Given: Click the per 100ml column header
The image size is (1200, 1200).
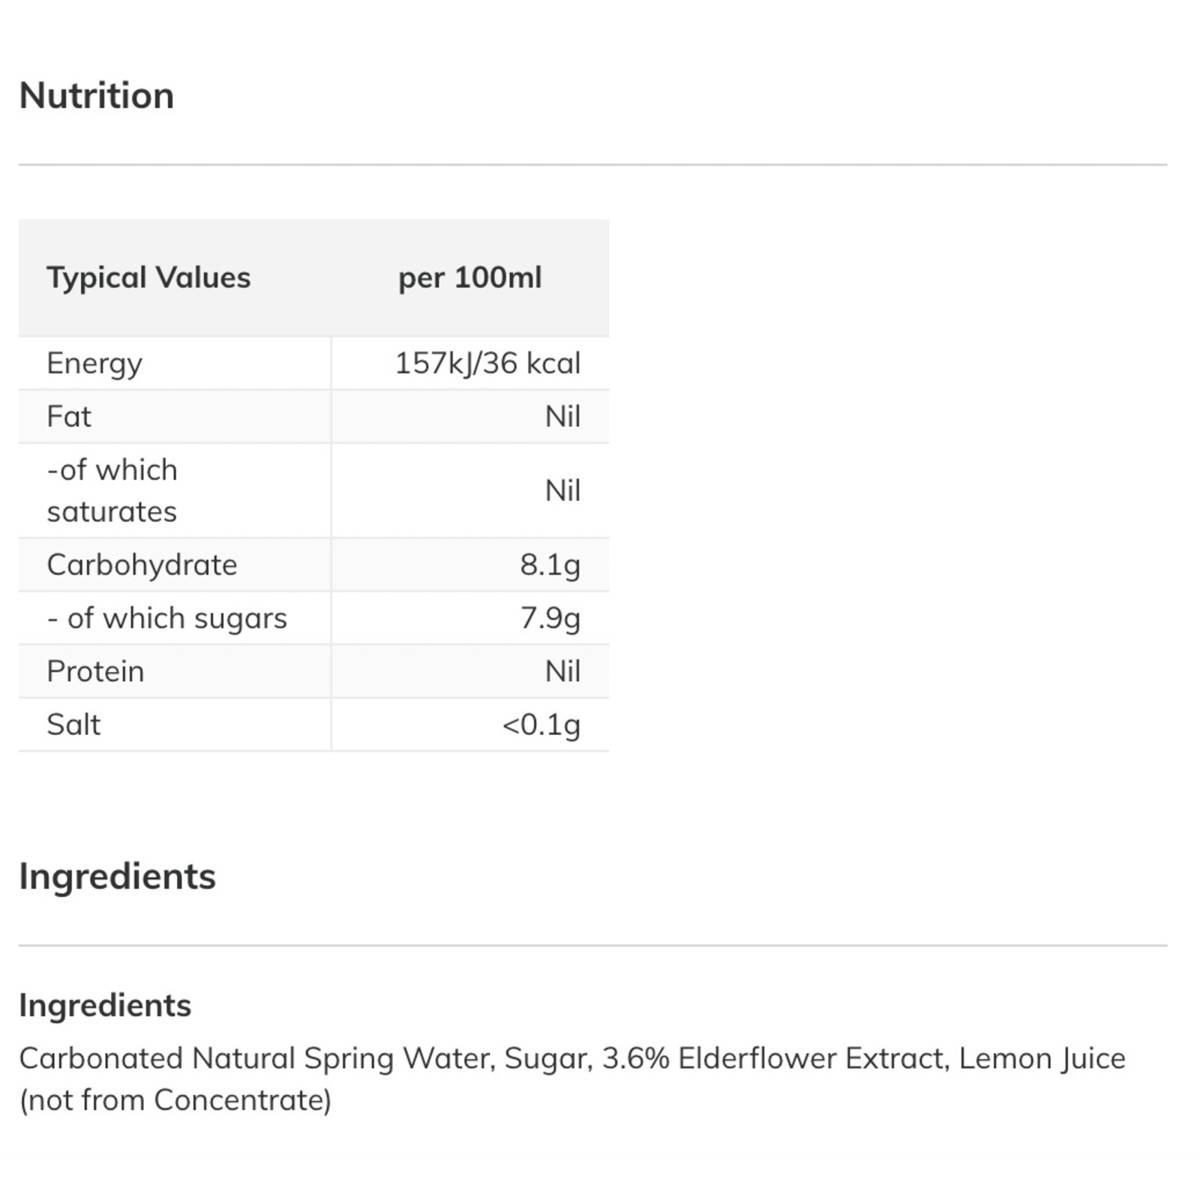Looking at the screenshot, I should (470, 278).
